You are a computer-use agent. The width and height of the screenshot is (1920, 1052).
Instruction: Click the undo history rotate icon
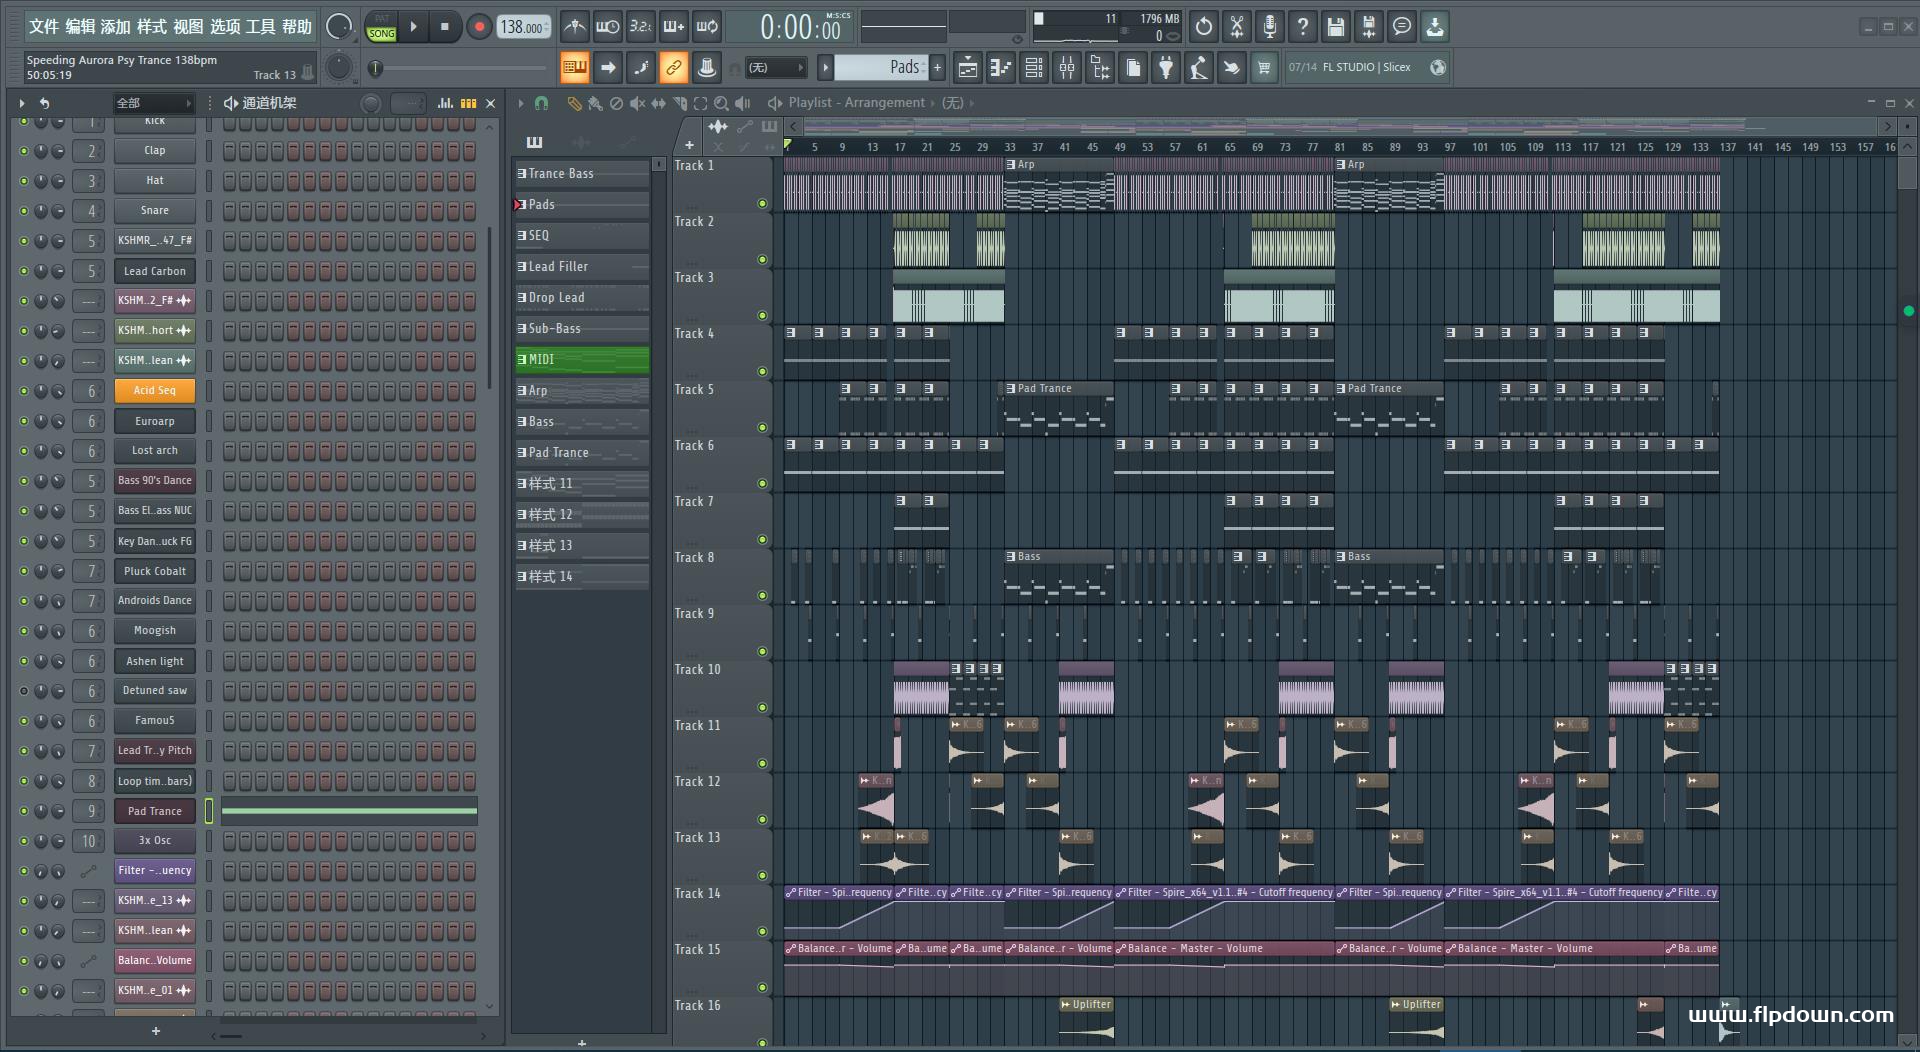1203,27
